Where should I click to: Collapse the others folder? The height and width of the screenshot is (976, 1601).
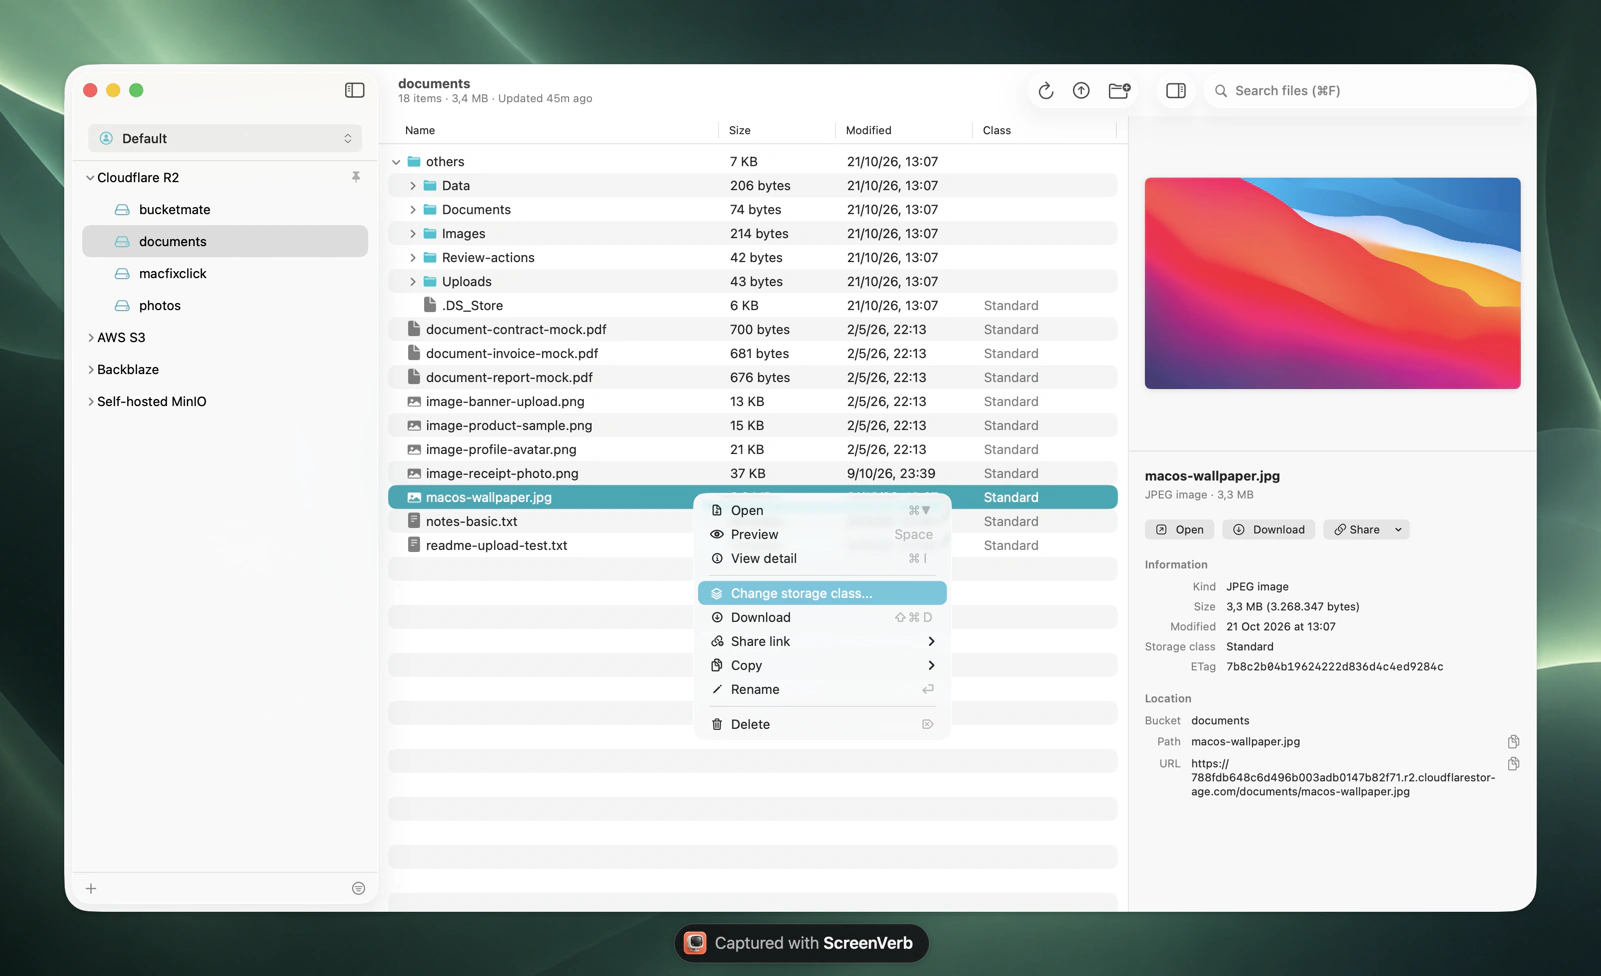[x=396, y=161]
